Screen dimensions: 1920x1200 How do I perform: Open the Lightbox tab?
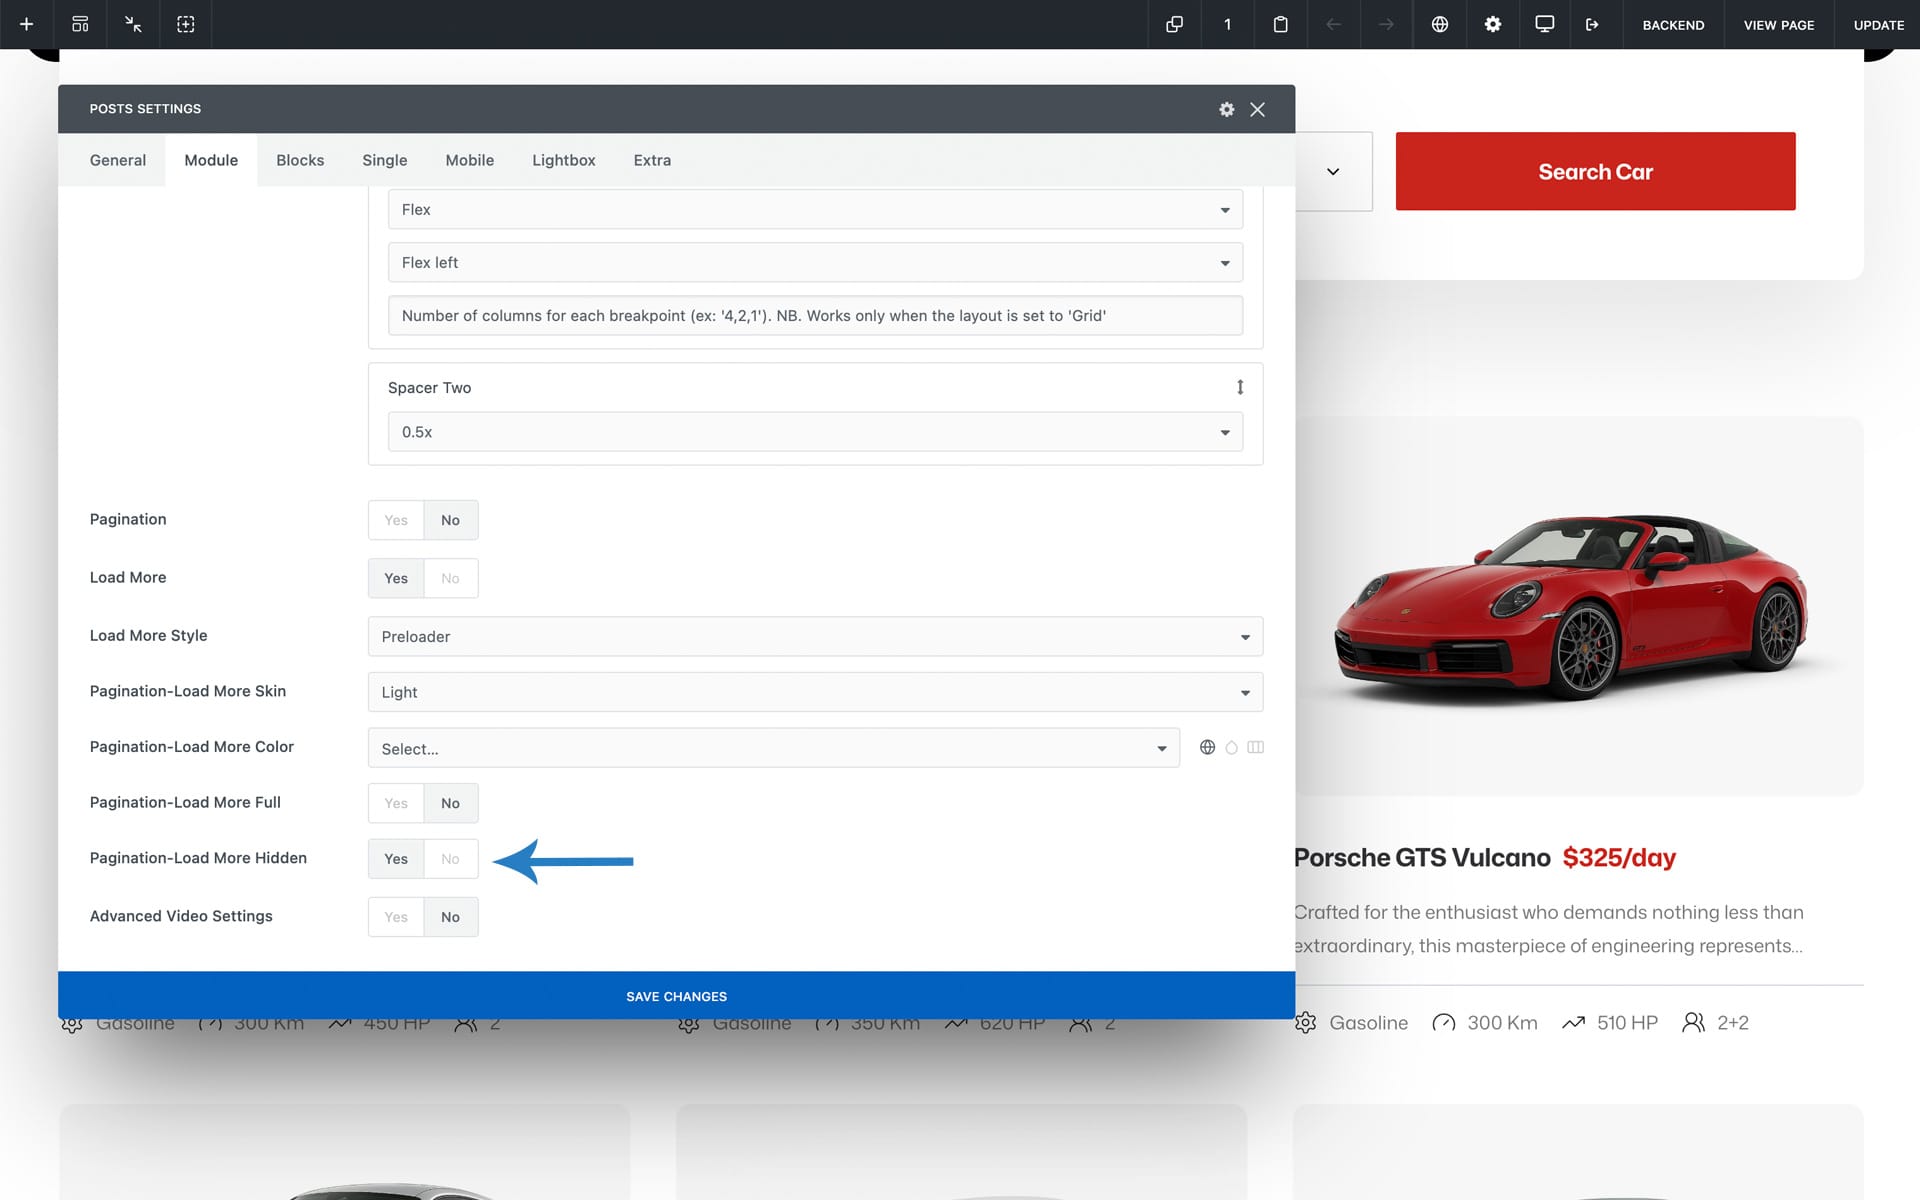tap(563, 160)
